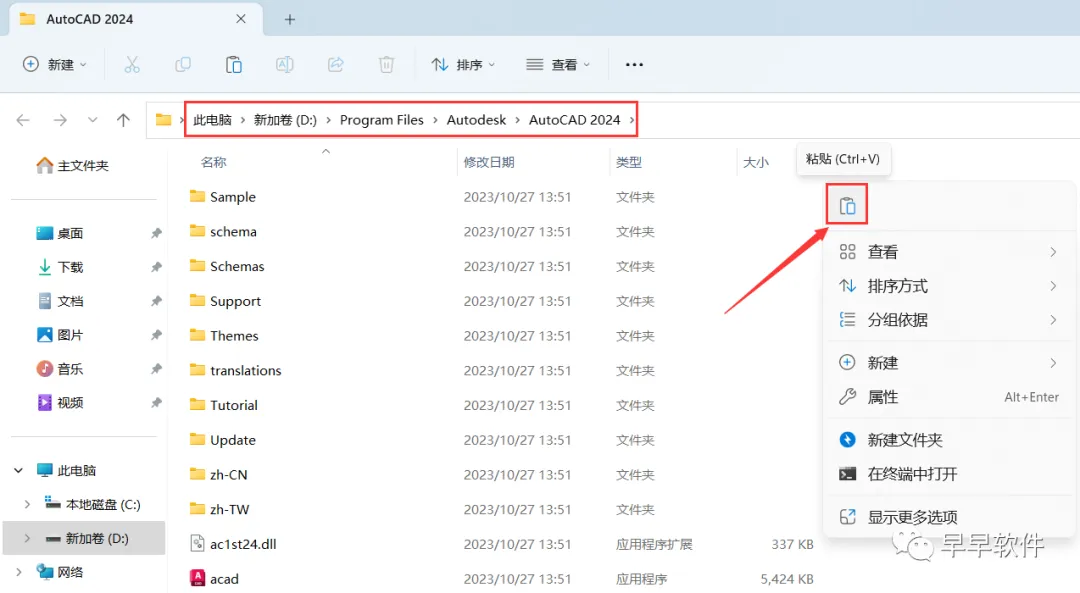Open the three-dots more options menu
This screenshot has width=1080, height=593.
[x=634, y=65]
